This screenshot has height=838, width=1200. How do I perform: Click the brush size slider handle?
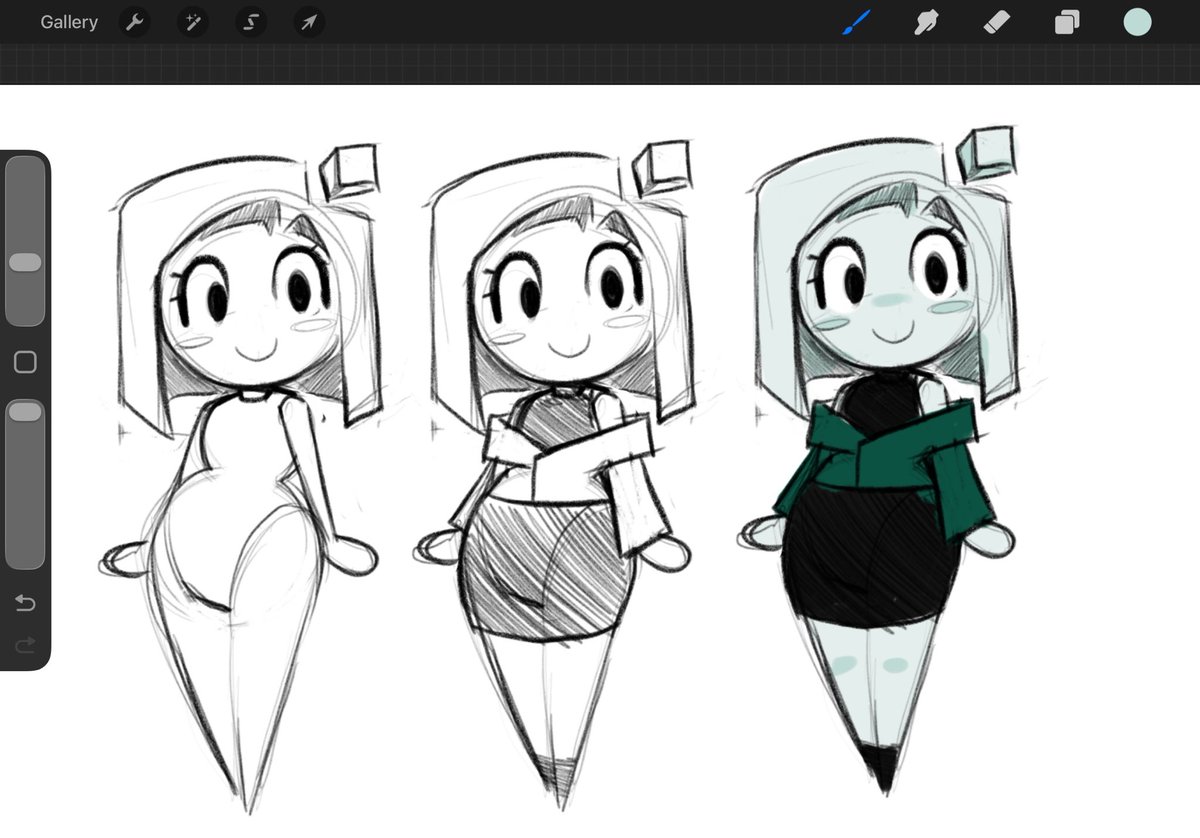(x=25, y=262)
